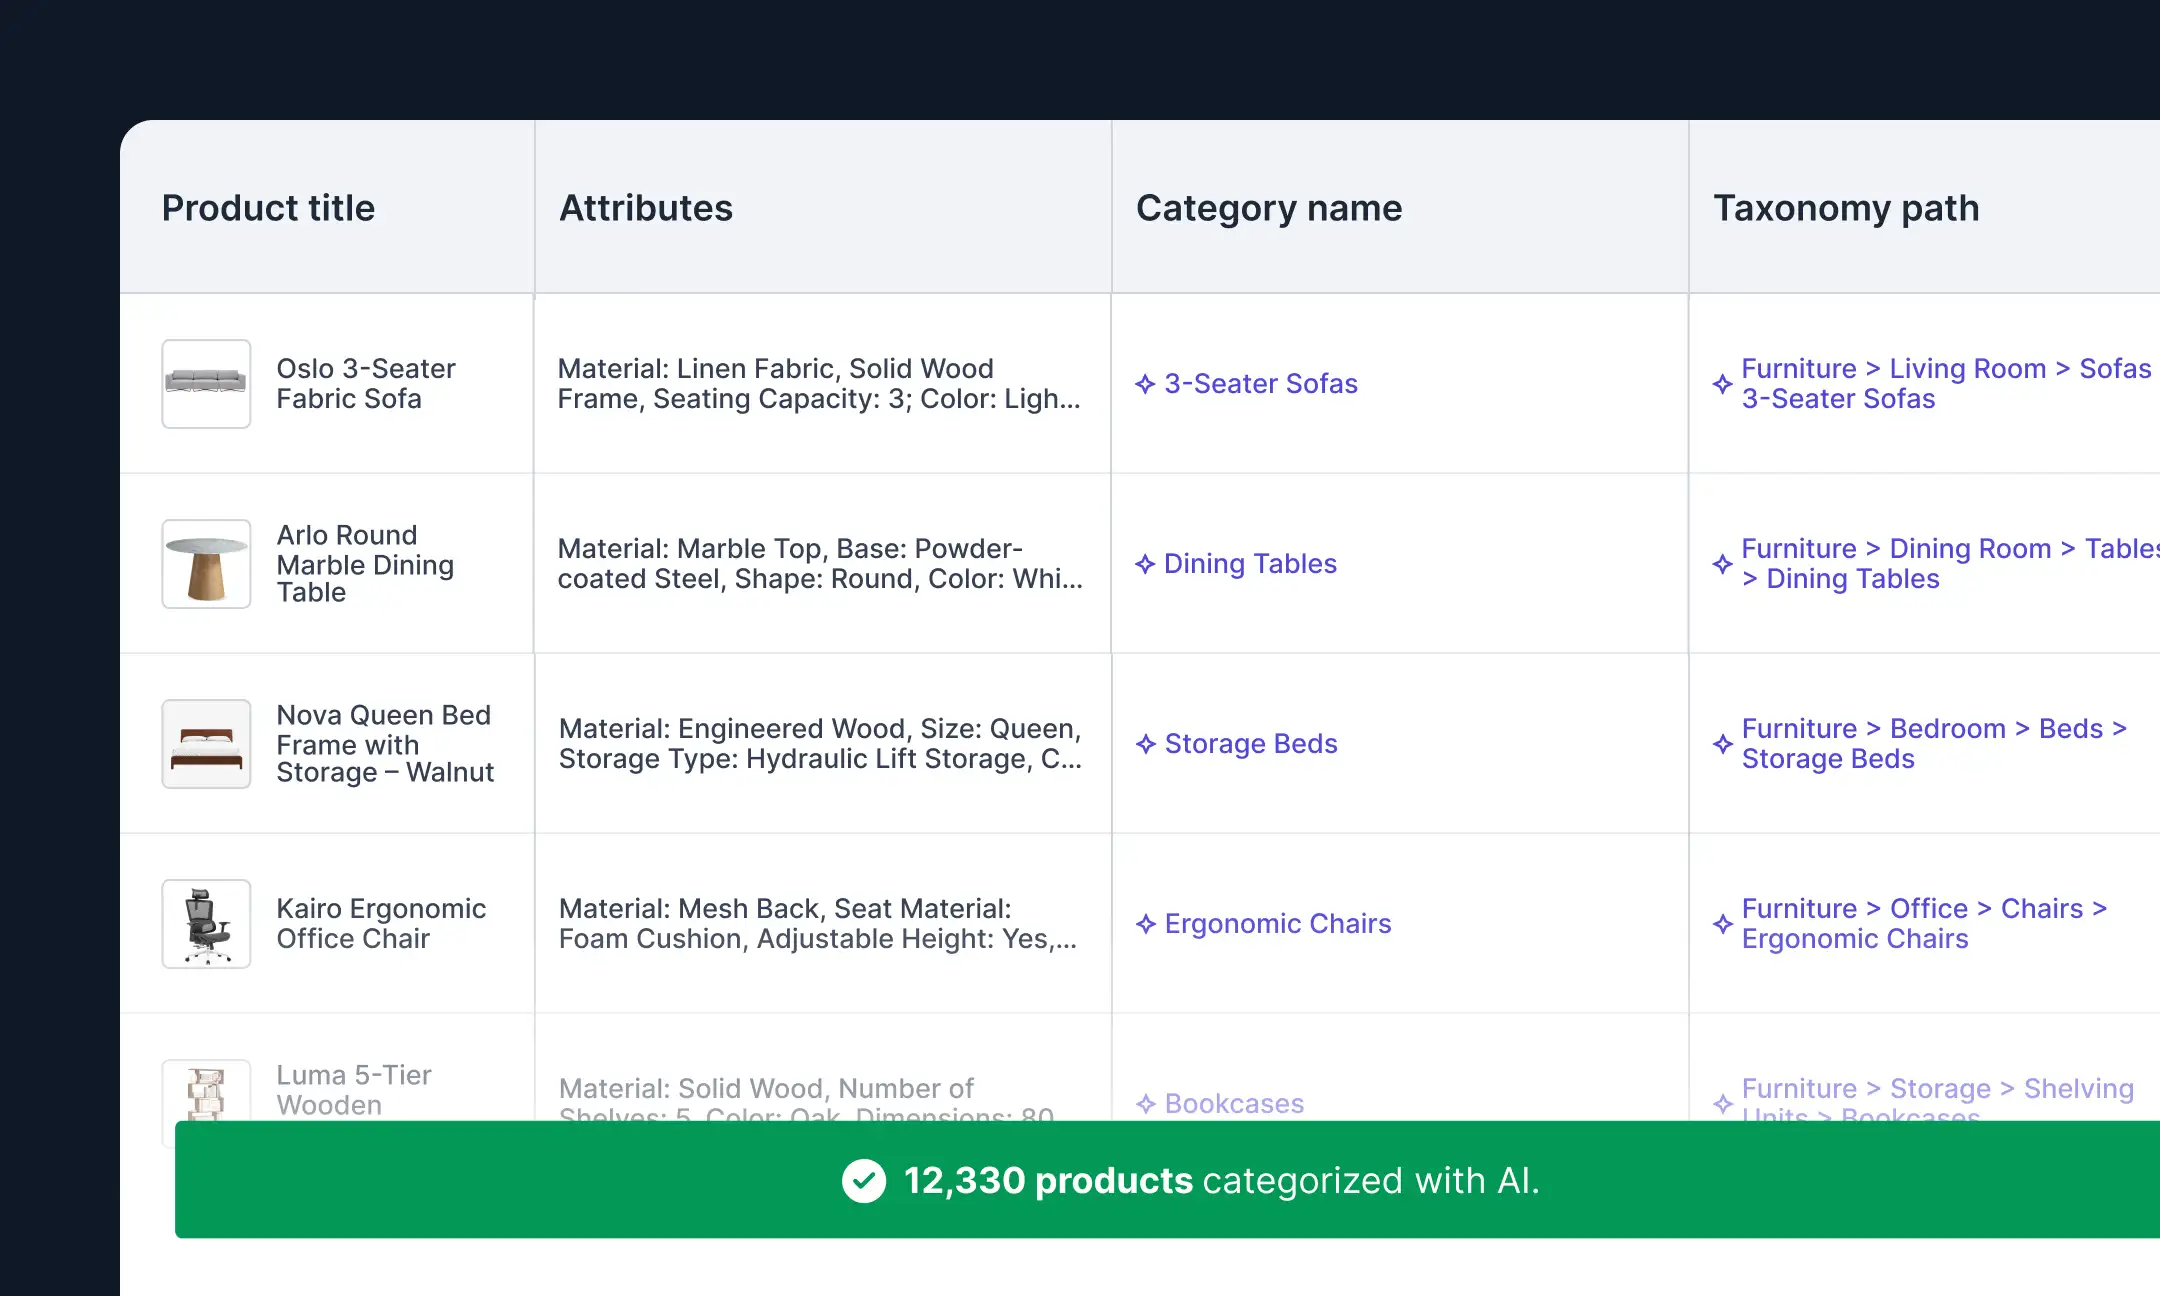
Task: Click the Category name column header
Action: click(x=1269, y=208)
